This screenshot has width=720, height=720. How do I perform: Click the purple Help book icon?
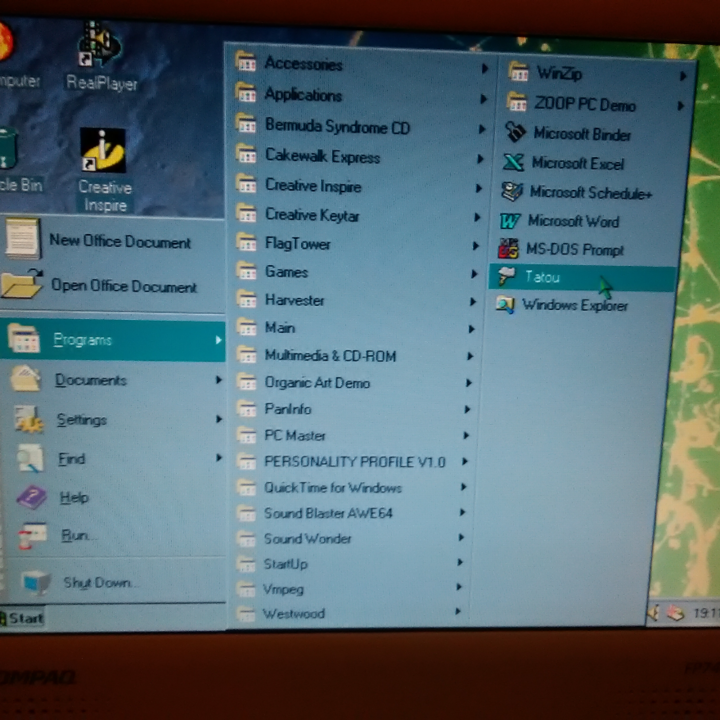coord(31,497)
